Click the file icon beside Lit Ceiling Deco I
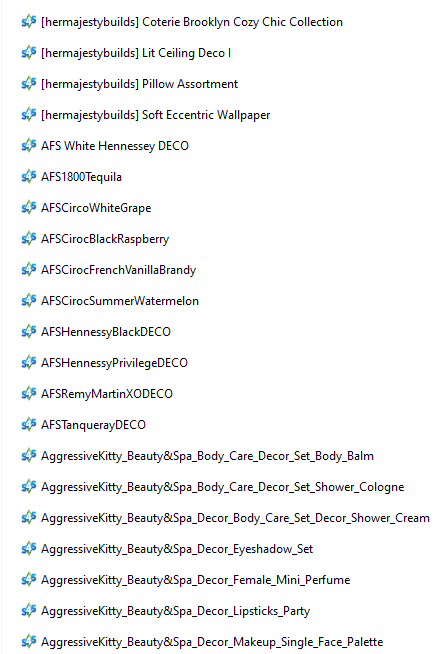The image size is (434, 654). pyautogui.click(x=29, y=53)
